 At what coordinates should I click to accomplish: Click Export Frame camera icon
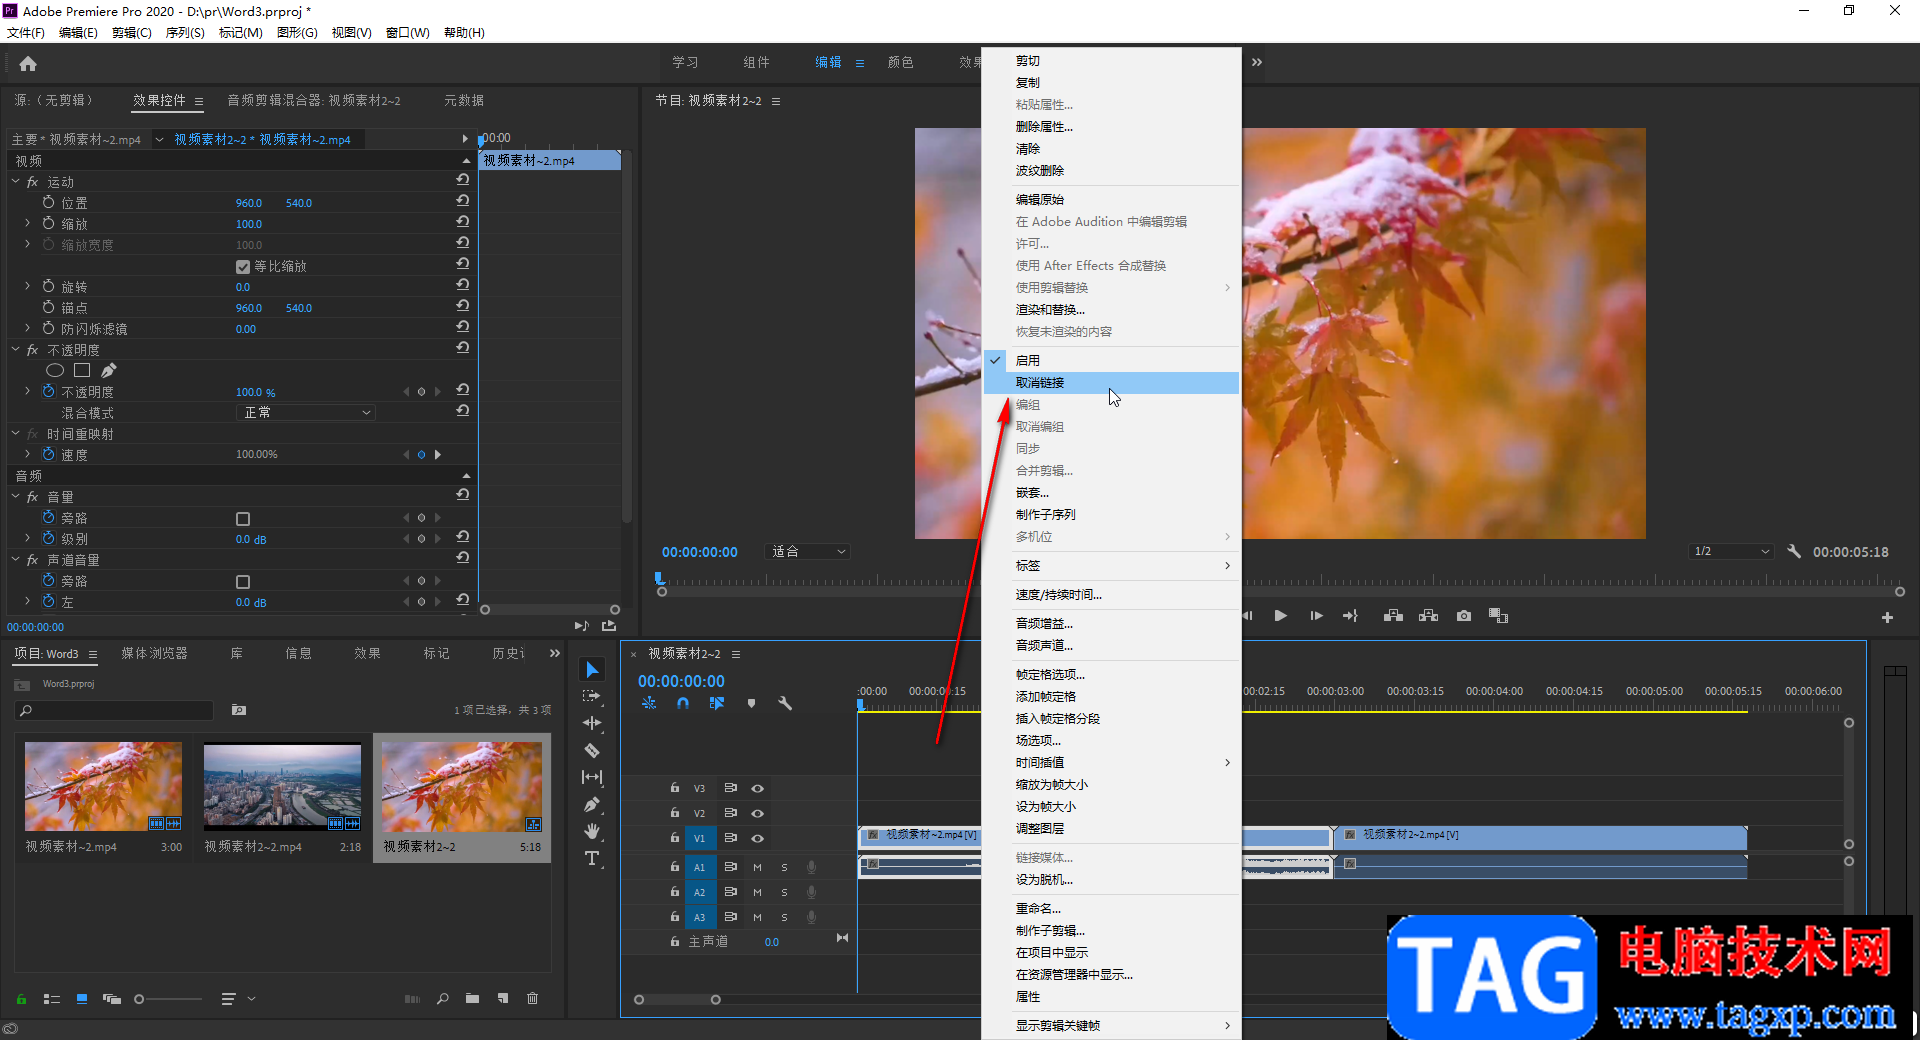pyautogui.click(x=1464, y=616)
